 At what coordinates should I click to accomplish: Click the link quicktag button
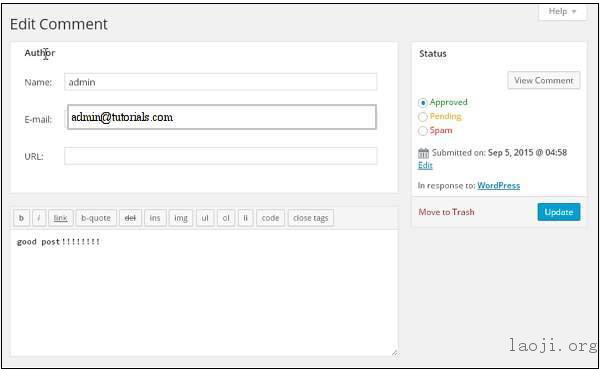pyautogui.click(x=60, y=218)
